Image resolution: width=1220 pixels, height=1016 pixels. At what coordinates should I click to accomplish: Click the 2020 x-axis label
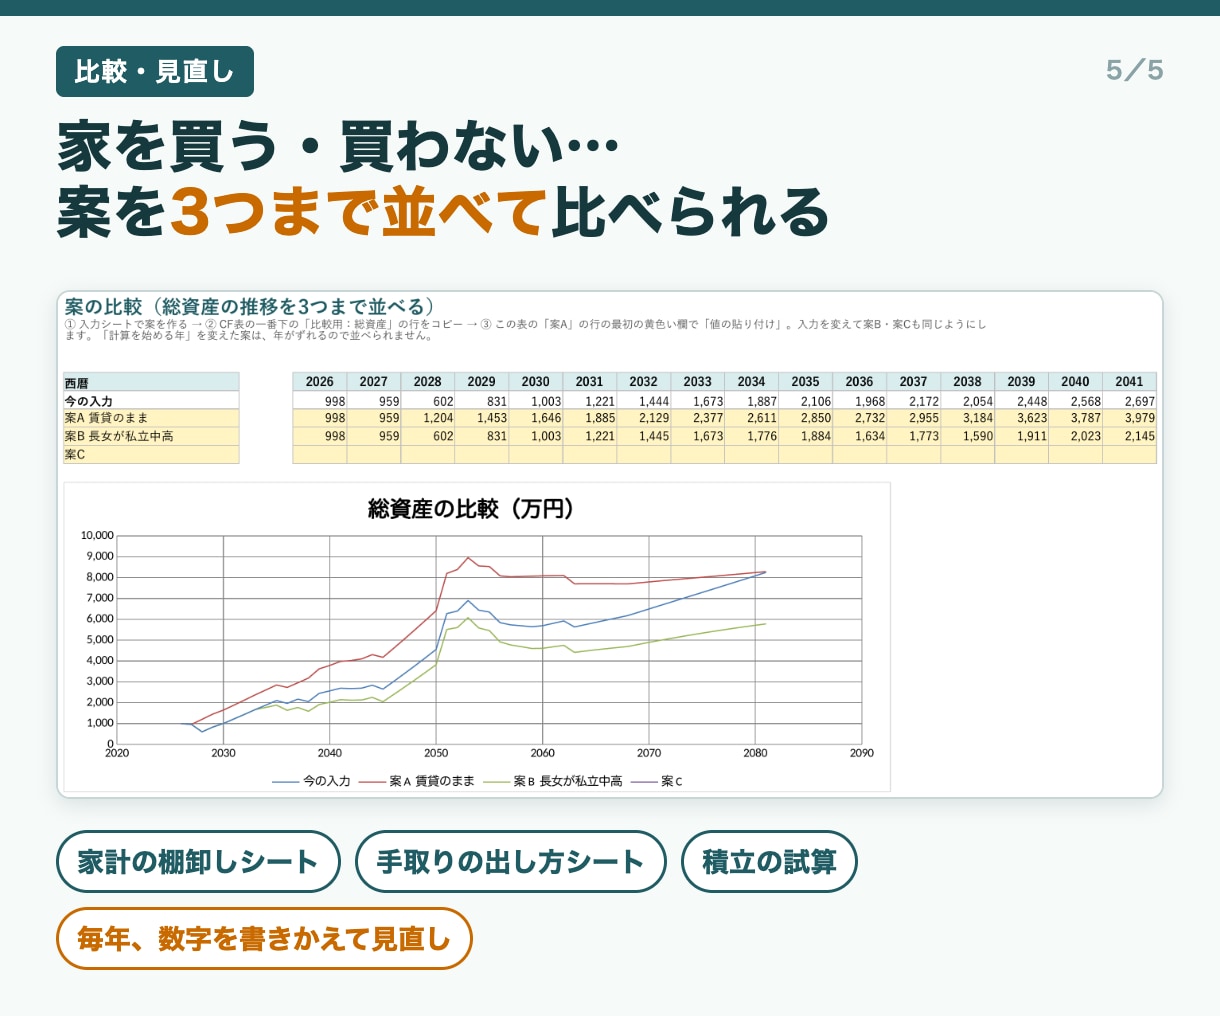117,753
